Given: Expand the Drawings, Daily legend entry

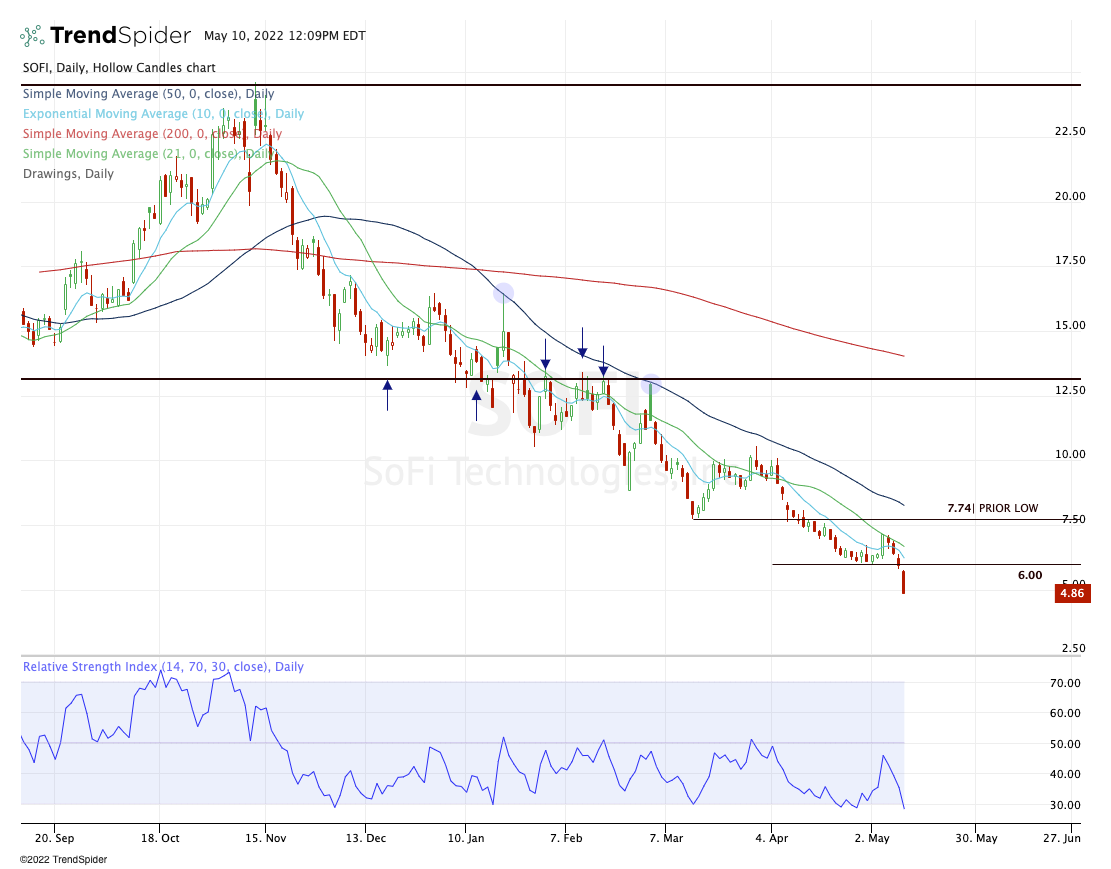Looking at the screenshot, I should click(68, 174).
